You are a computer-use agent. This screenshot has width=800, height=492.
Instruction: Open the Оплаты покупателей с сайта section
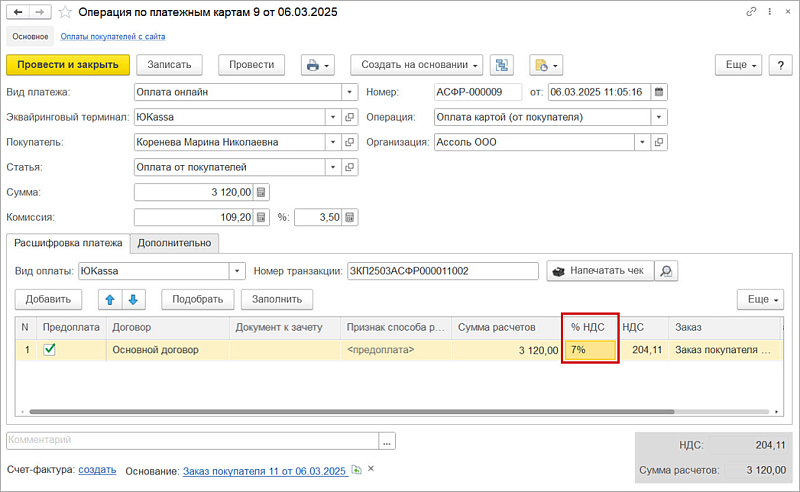[x=113, y=37]
